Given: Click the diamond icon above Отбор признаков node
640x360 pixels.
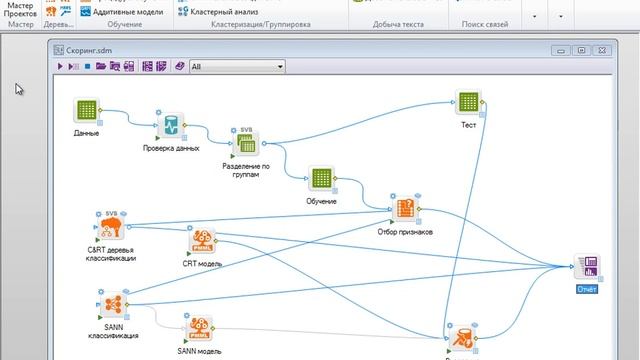Looking at the screenshot, I should pyautogui.click(x=418, y=196).
